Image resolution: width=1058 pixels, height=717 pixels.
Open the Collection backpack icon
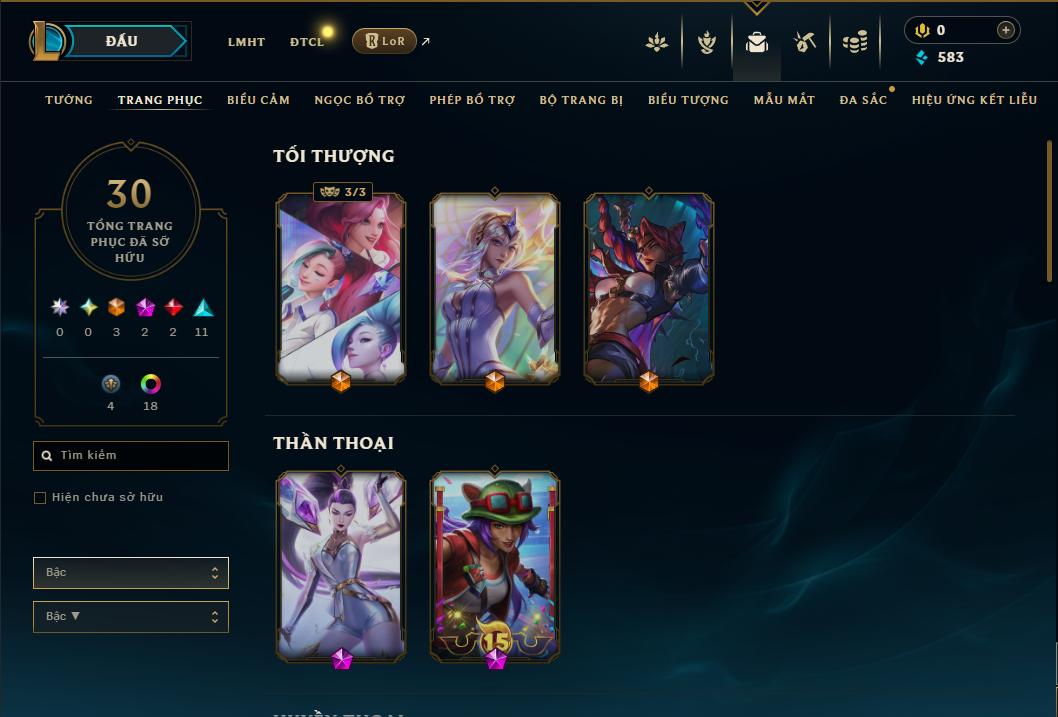pos(756,42)
